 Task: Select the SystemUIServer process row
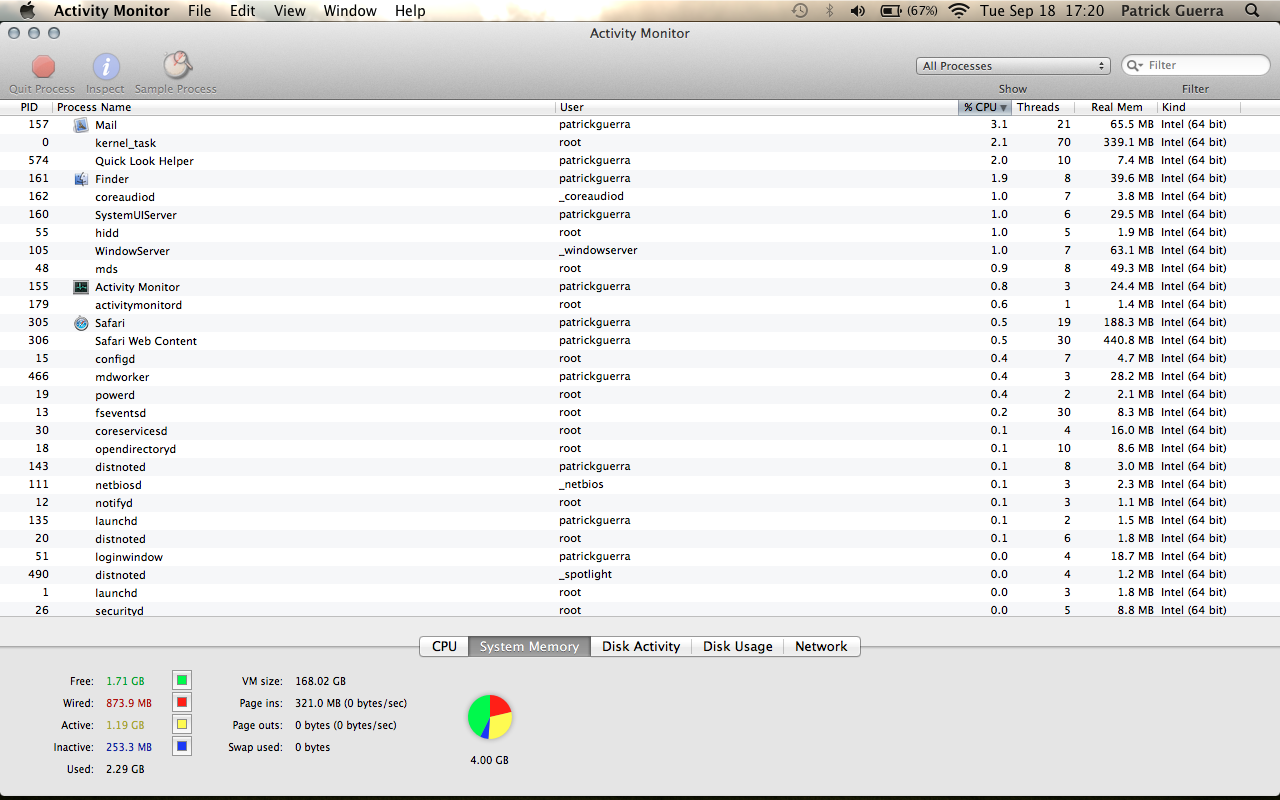(640, 215)
